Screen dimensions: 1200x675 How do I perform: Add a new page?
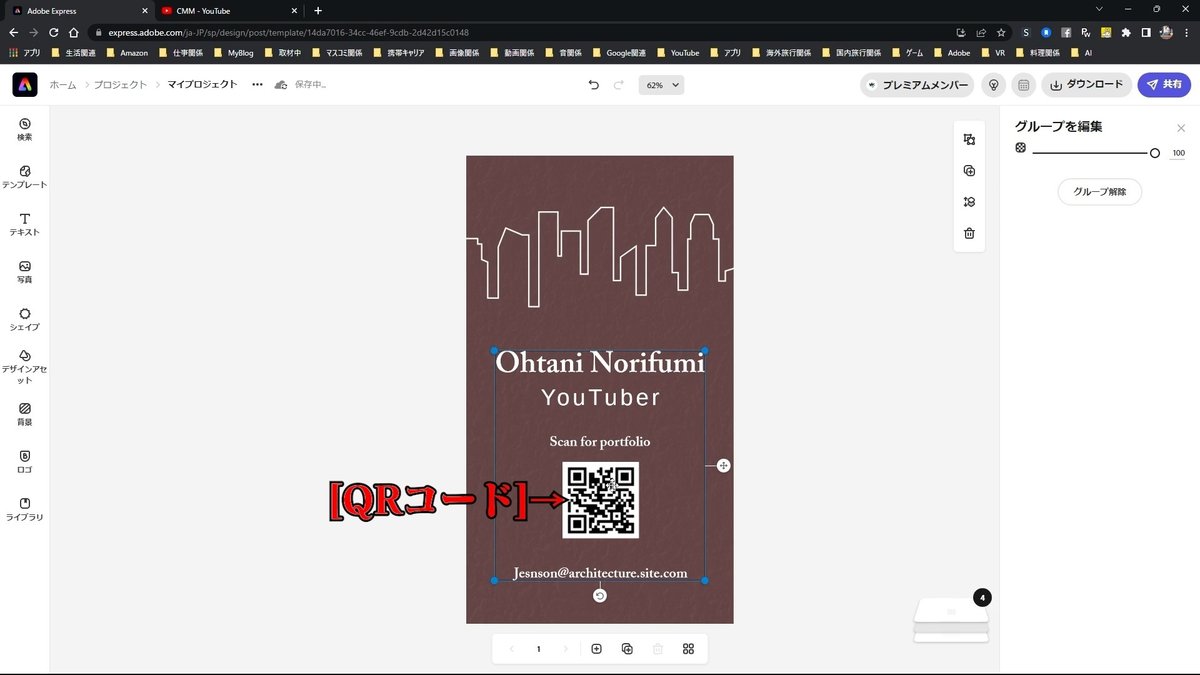tap(596, 649)
